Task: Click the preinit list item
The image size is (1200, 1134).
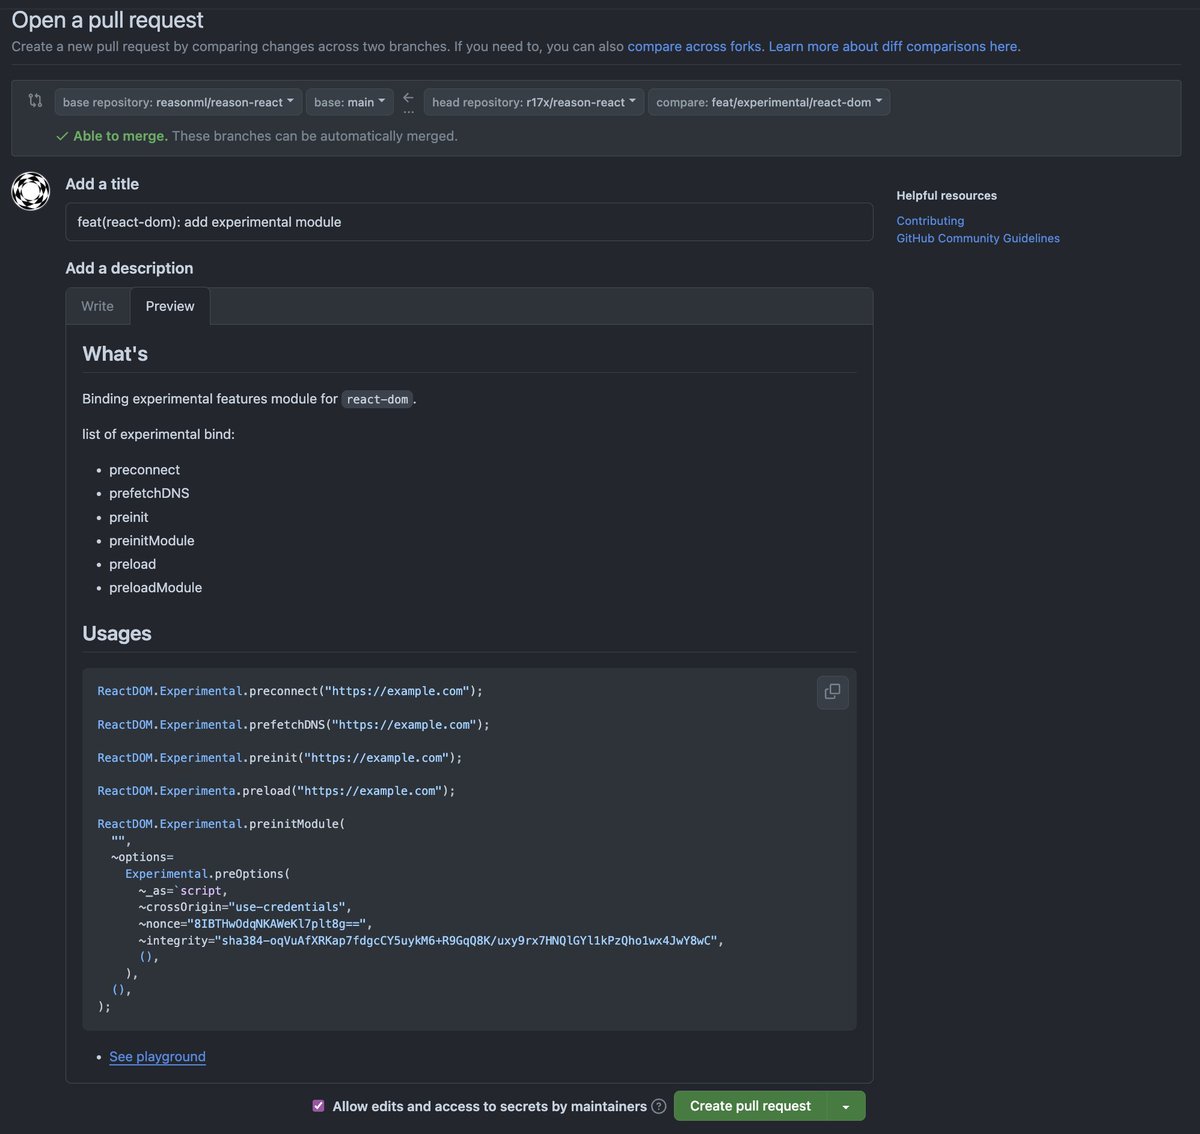Action: [129, 517]
